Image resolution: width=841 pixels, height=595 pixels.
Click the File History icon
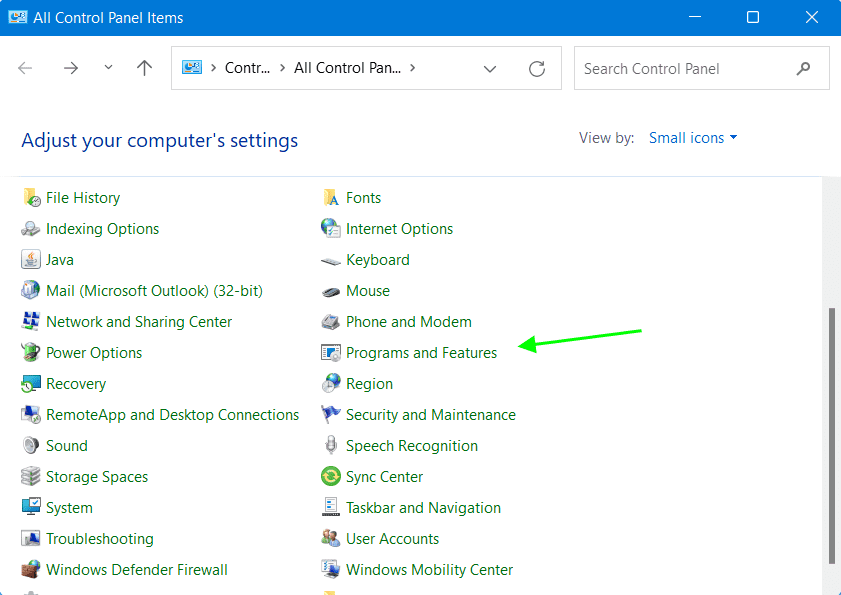coord(31,197)
